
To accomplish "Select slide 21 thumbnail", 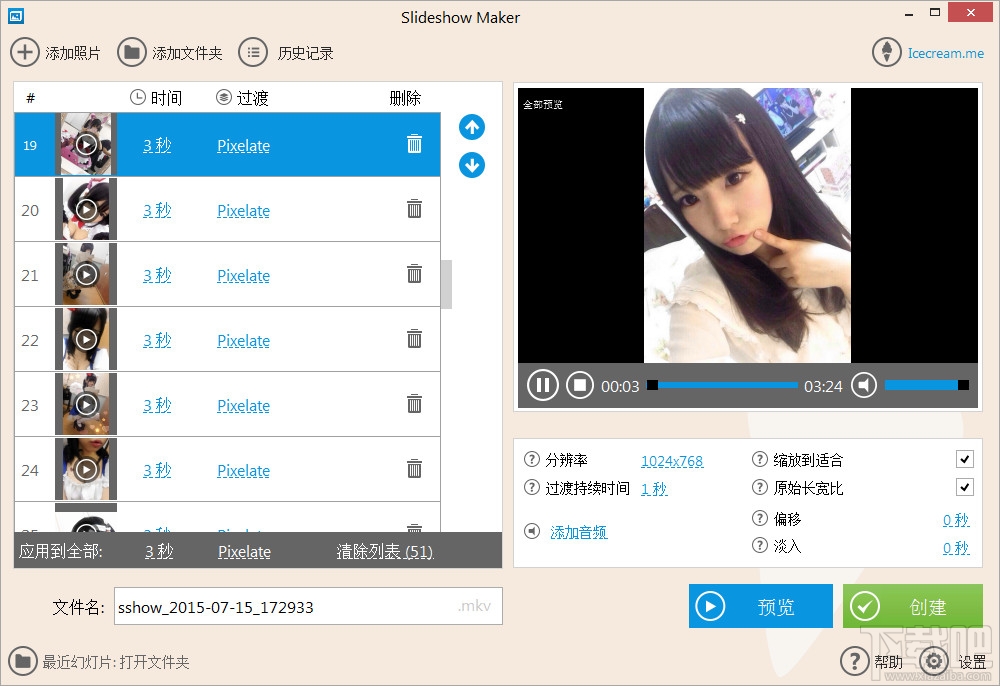I will [86, 275].
